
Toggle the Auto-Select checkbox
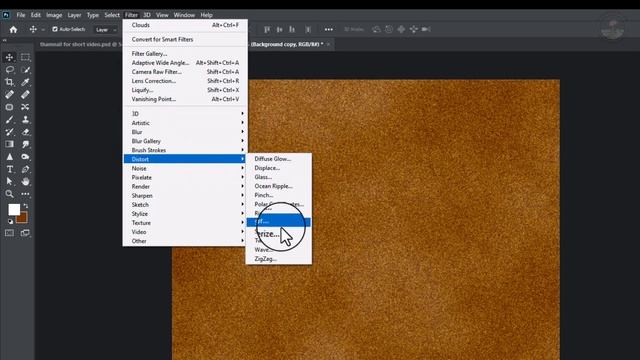tap(55, 29)
